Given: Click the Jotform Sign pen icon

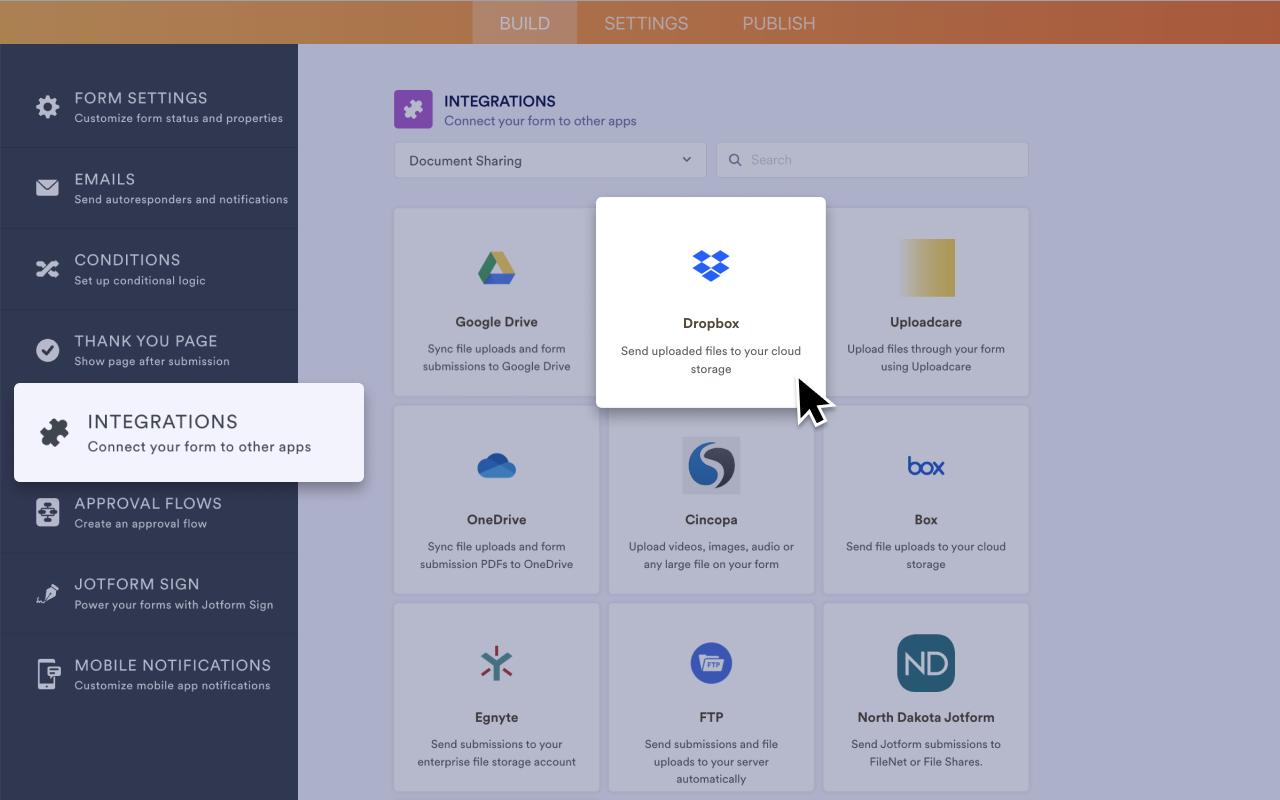Looking at the screenshot, I should point(47,592).
